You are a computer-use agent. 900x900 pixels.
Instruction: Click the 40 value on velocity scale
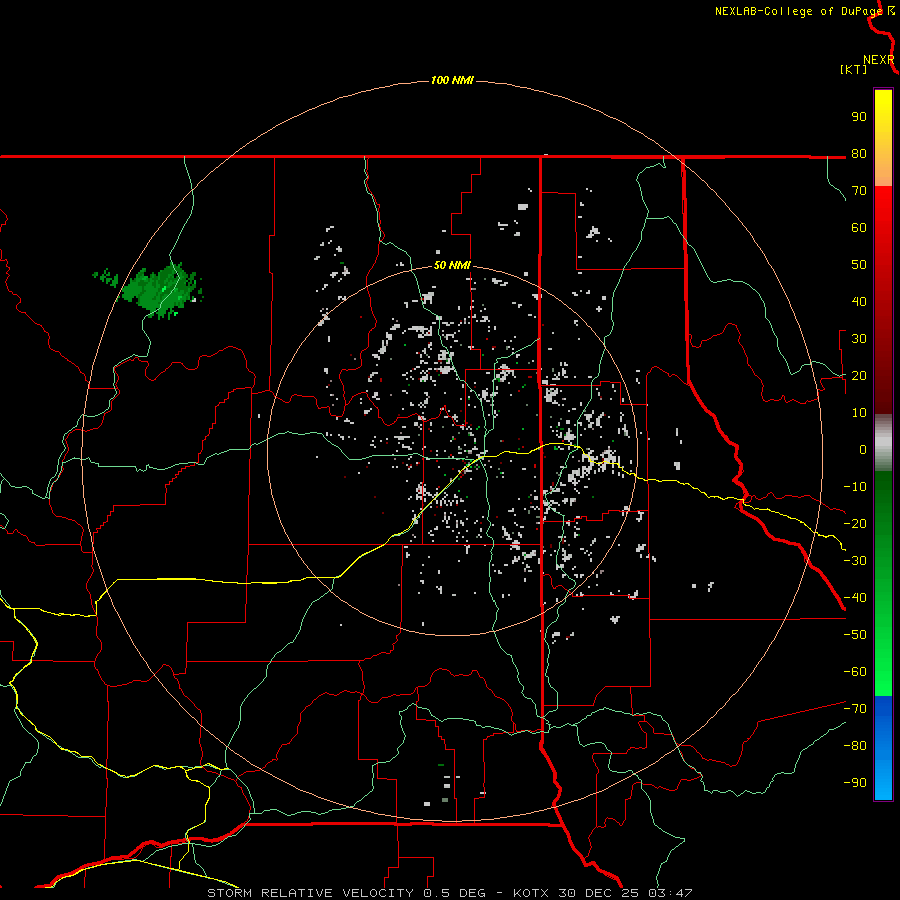point(859,302)
